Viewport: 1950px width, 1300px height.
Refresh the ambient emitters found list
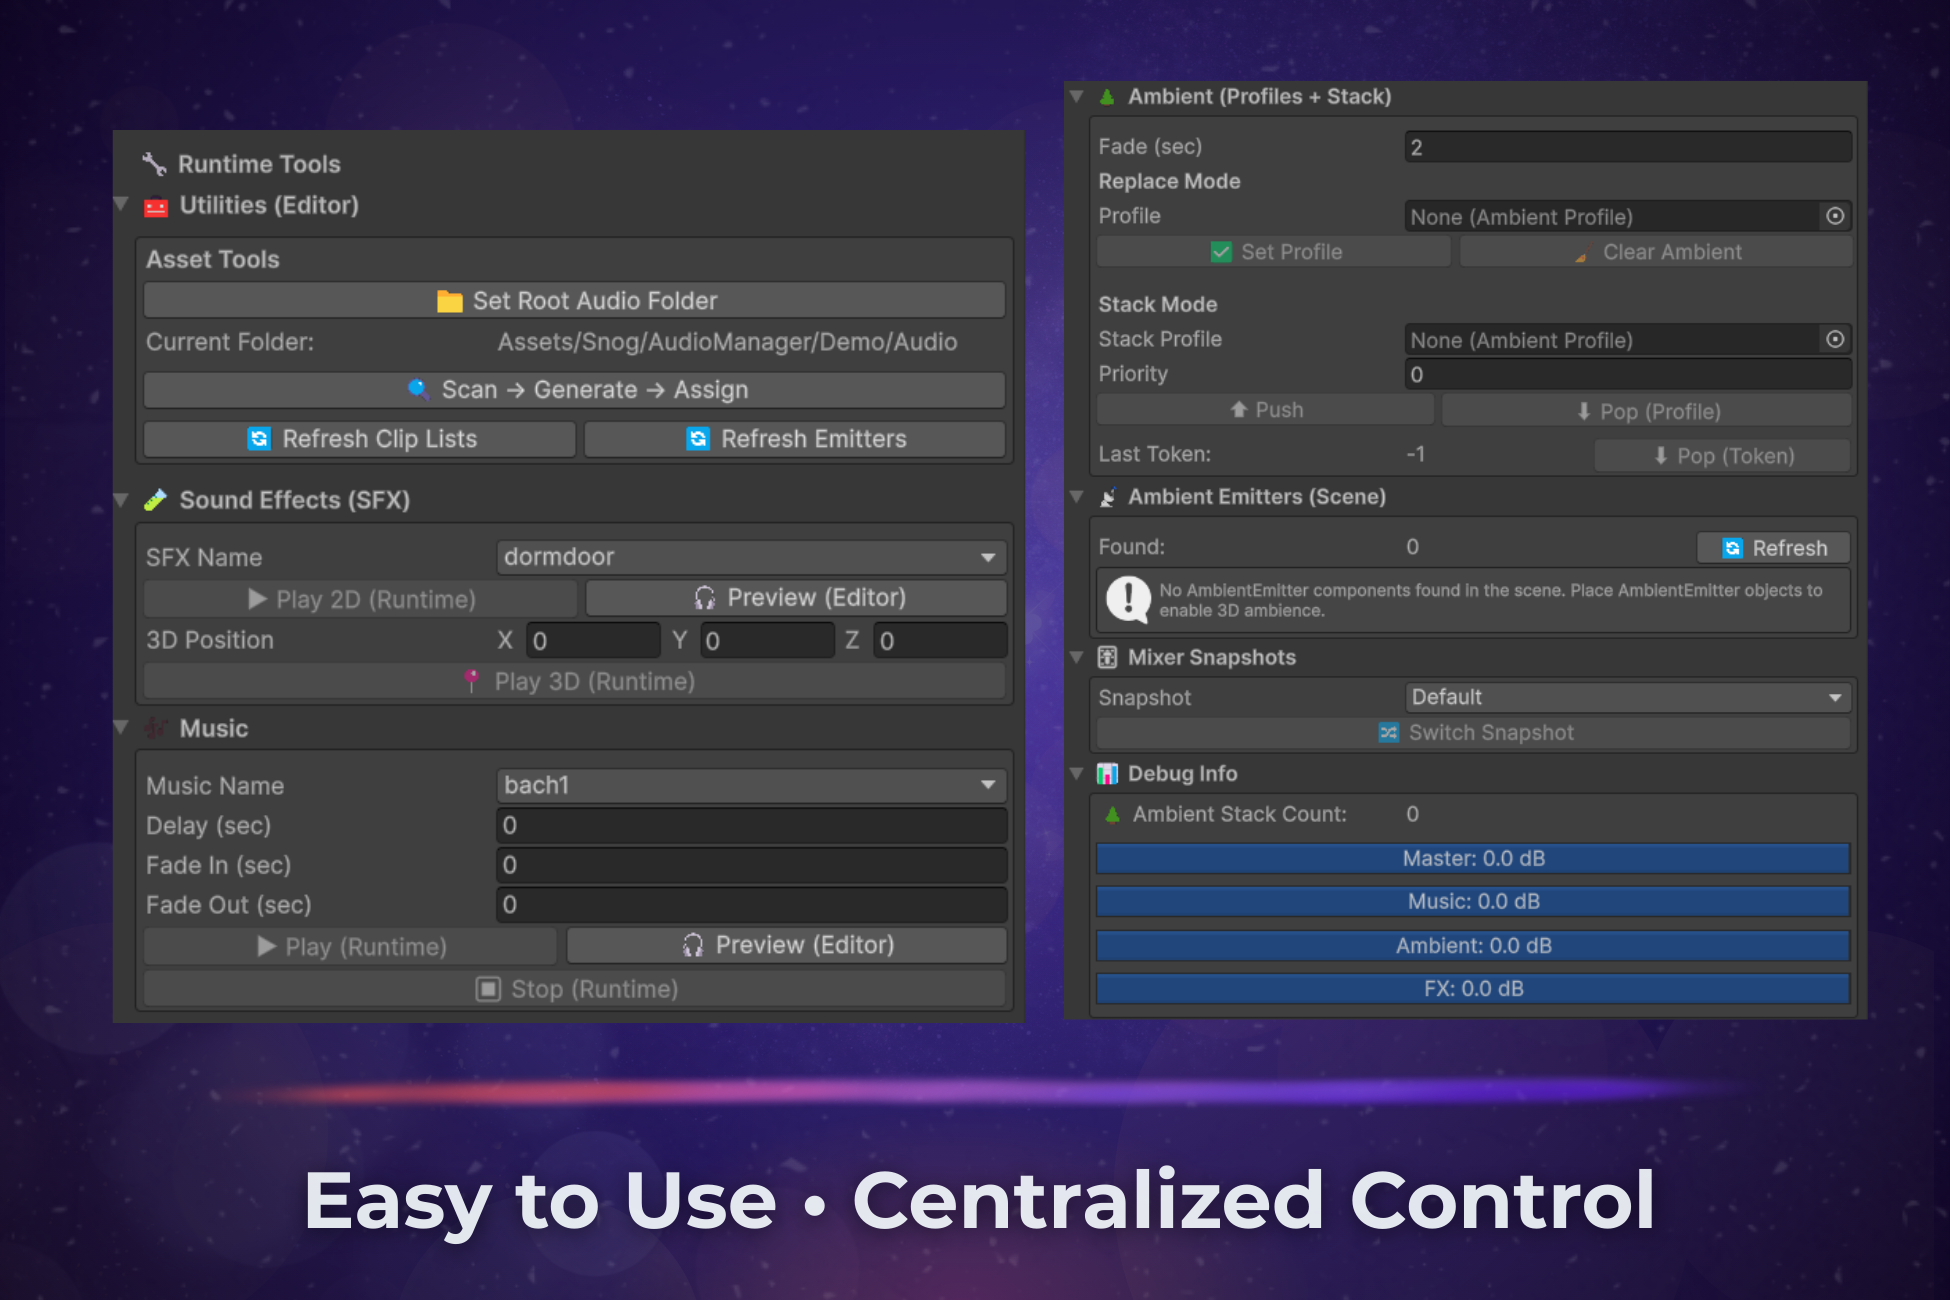click(x=1773, y=548)
